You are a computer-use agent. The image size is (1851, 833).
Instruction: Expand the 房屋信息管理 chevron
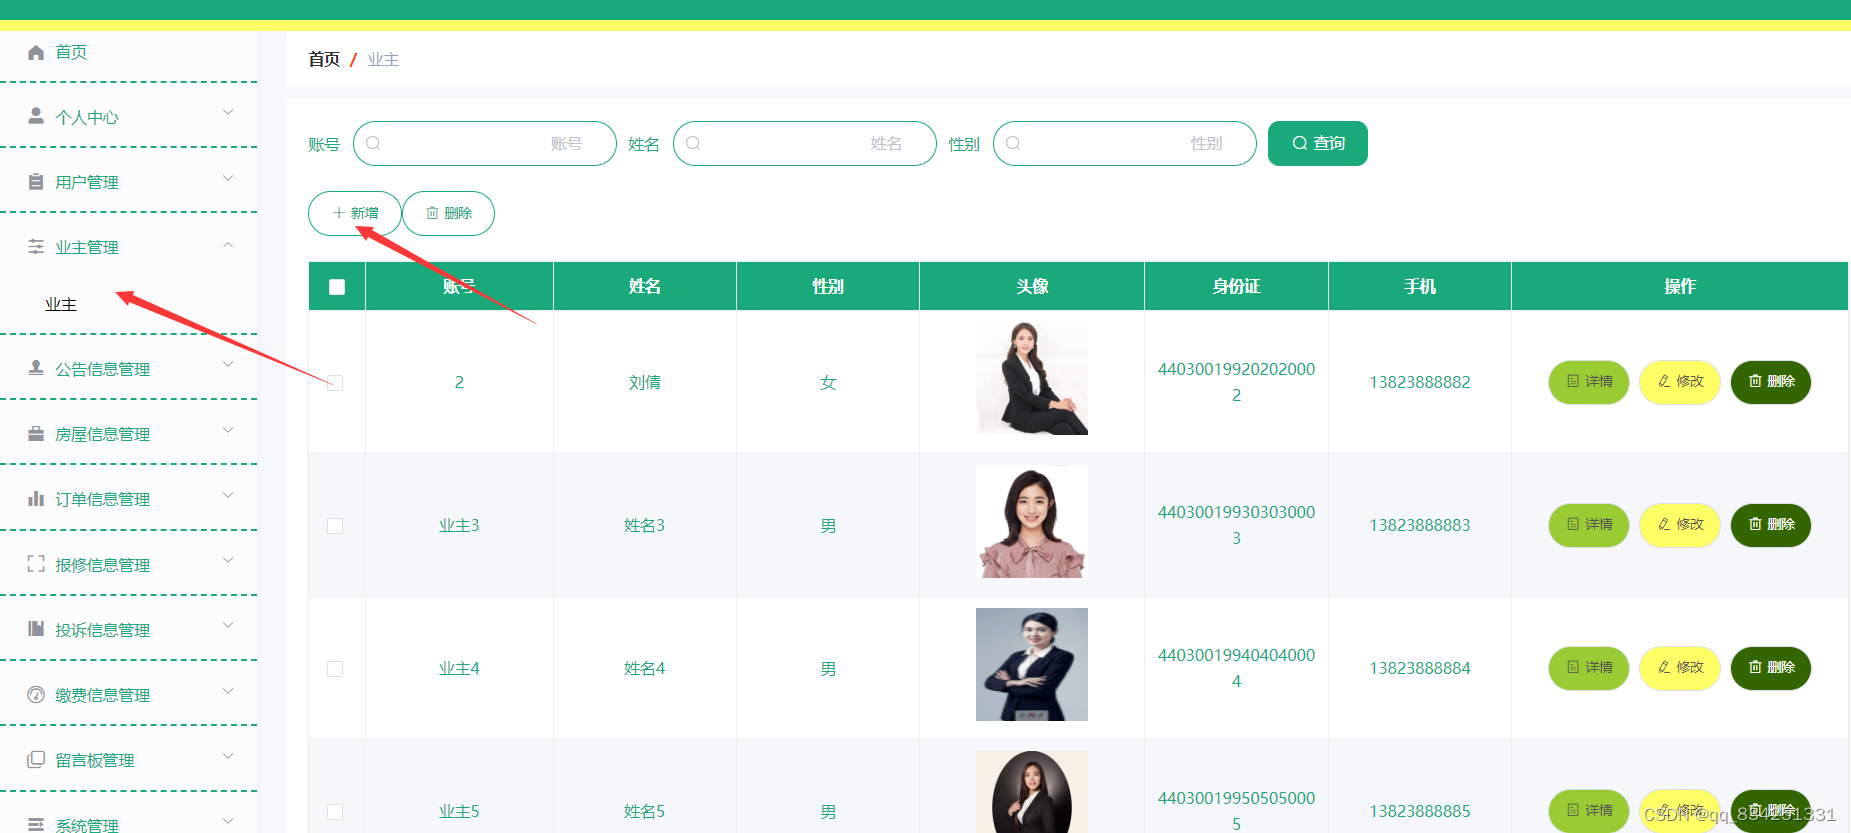coord(228,430)
